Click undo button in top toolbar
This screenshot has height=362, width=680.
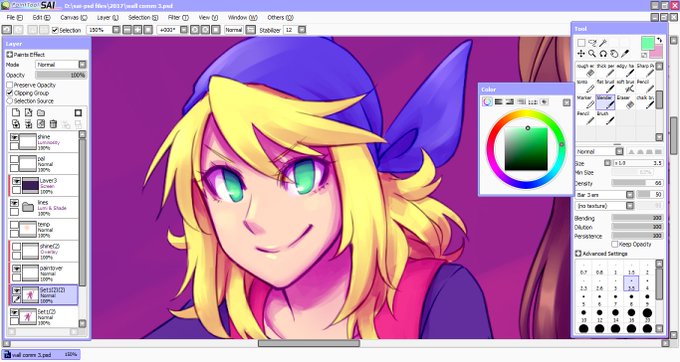coord(7,30)
